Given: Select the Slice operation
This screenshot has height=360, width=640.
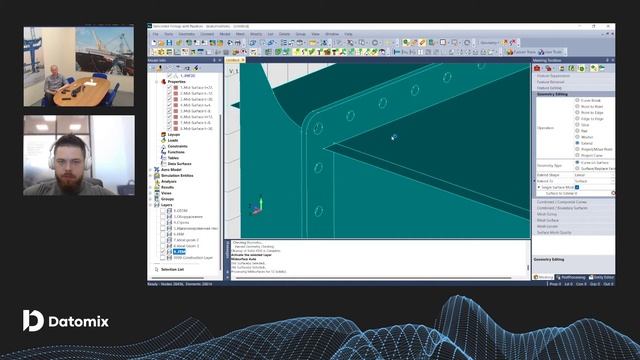Looking at the screenshot, I should click(577, 124).
